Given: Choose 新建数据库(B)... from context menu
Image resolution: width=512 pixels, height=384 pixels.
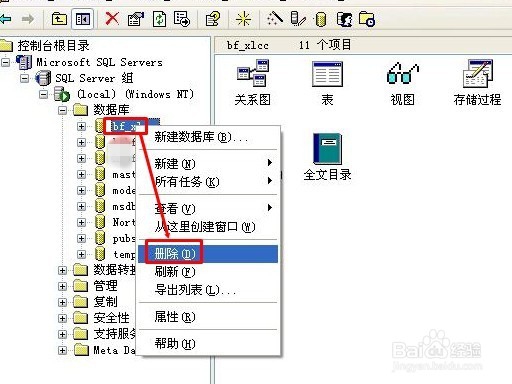Looking at the screenshot, I should (209, 137).
